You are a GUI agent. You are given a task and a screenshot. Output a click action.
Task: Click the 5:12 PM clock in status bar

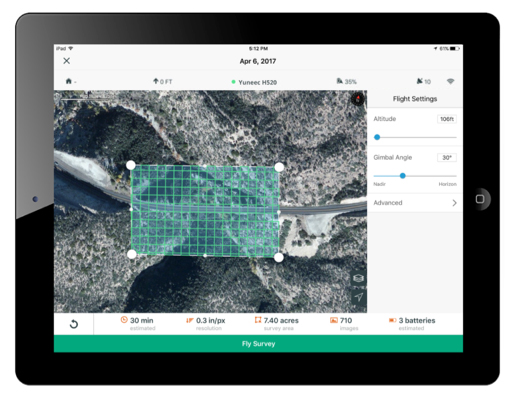258,49
